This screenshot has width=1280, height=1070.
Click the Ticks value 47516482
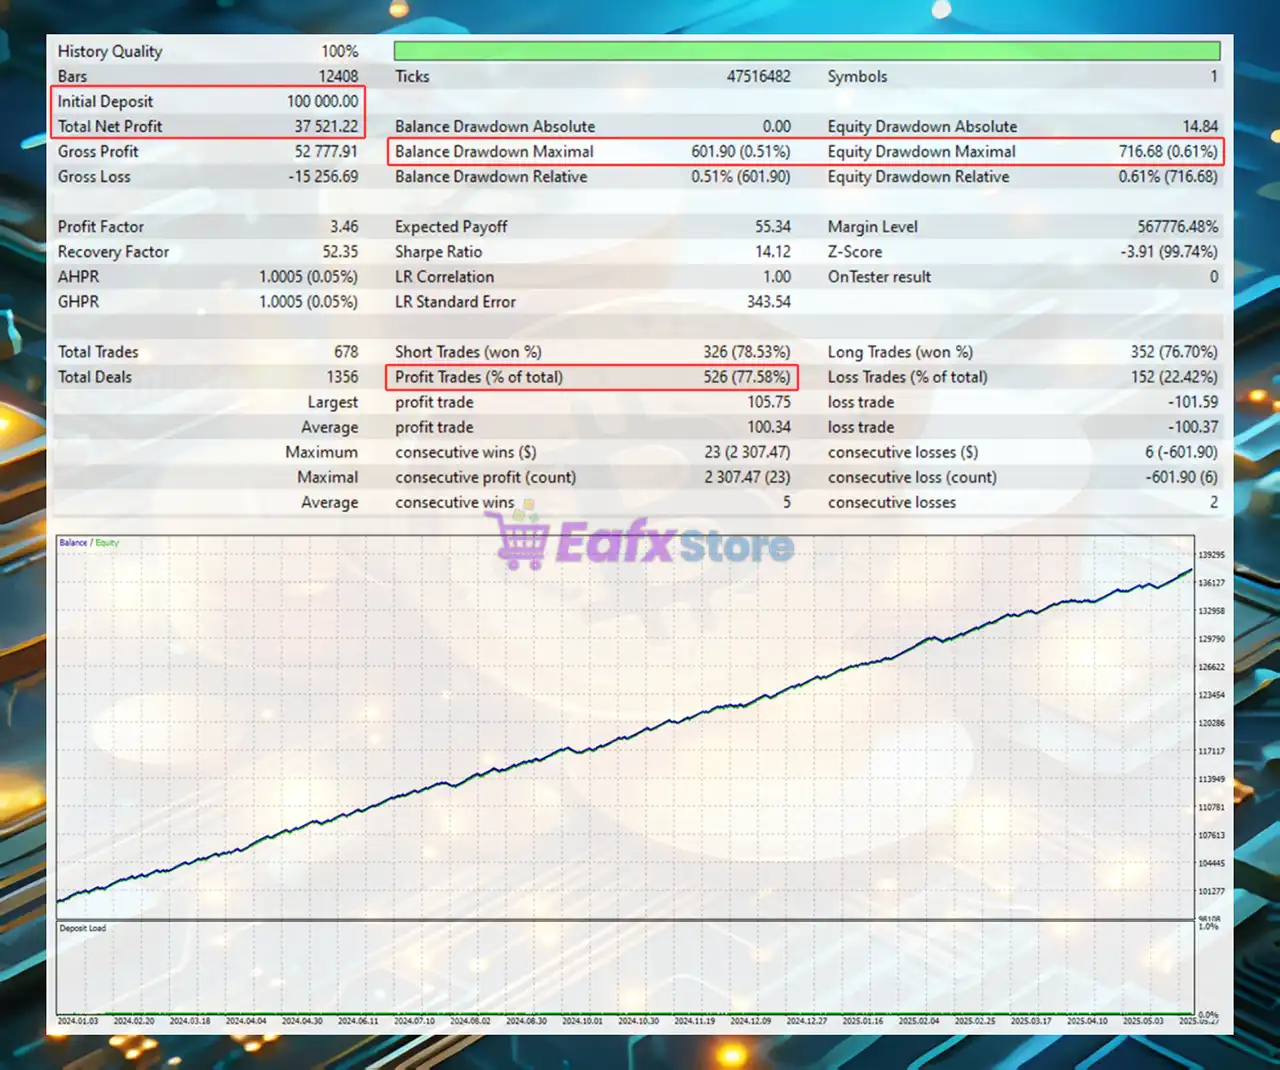[x=758, y=77]
